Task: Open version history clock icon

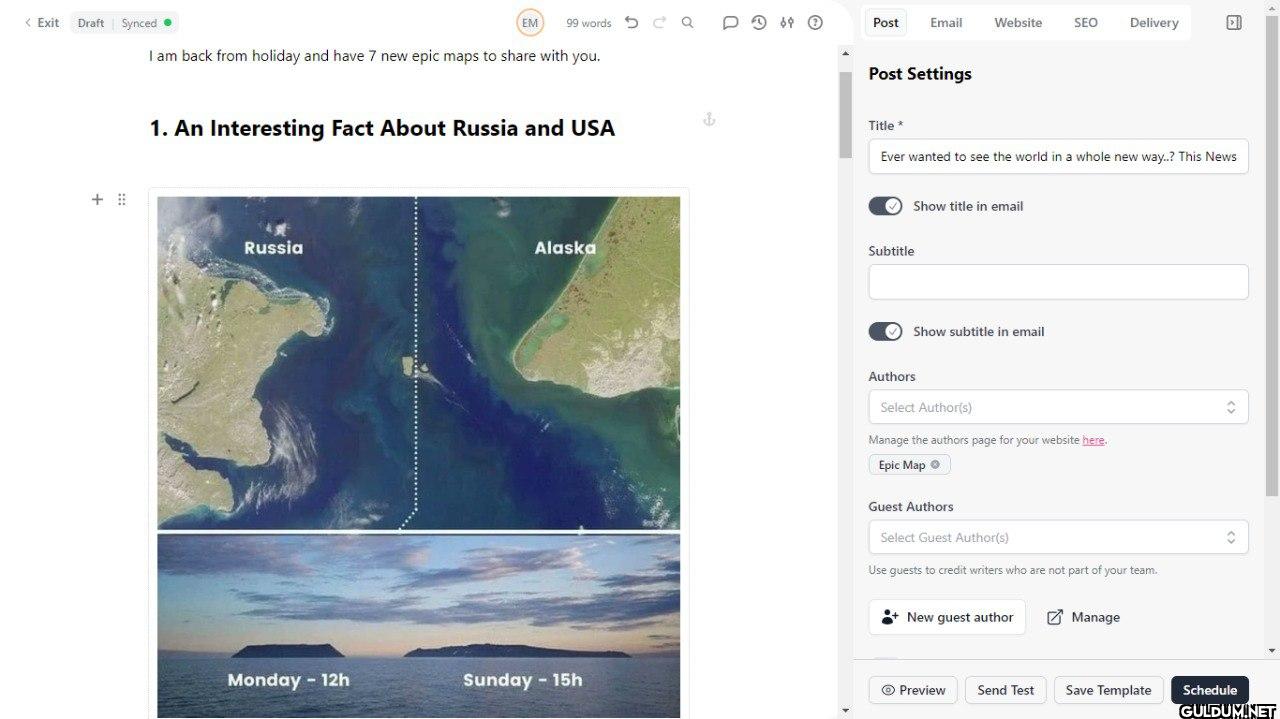Action: click(x=759, y=22)
